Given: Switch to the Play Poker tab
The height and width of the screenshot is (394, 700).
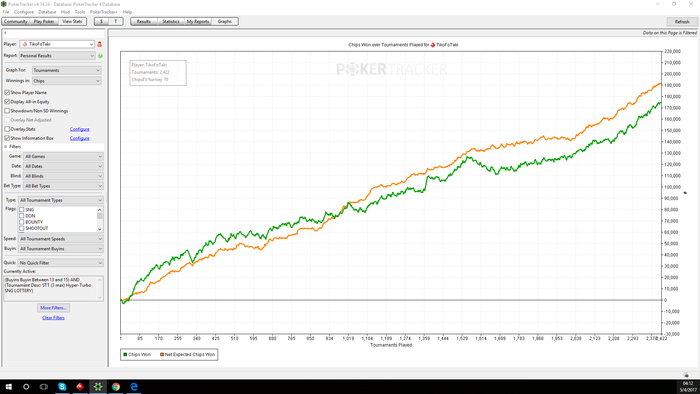Looking at the screenshot, I should click(x=44, y=21).
